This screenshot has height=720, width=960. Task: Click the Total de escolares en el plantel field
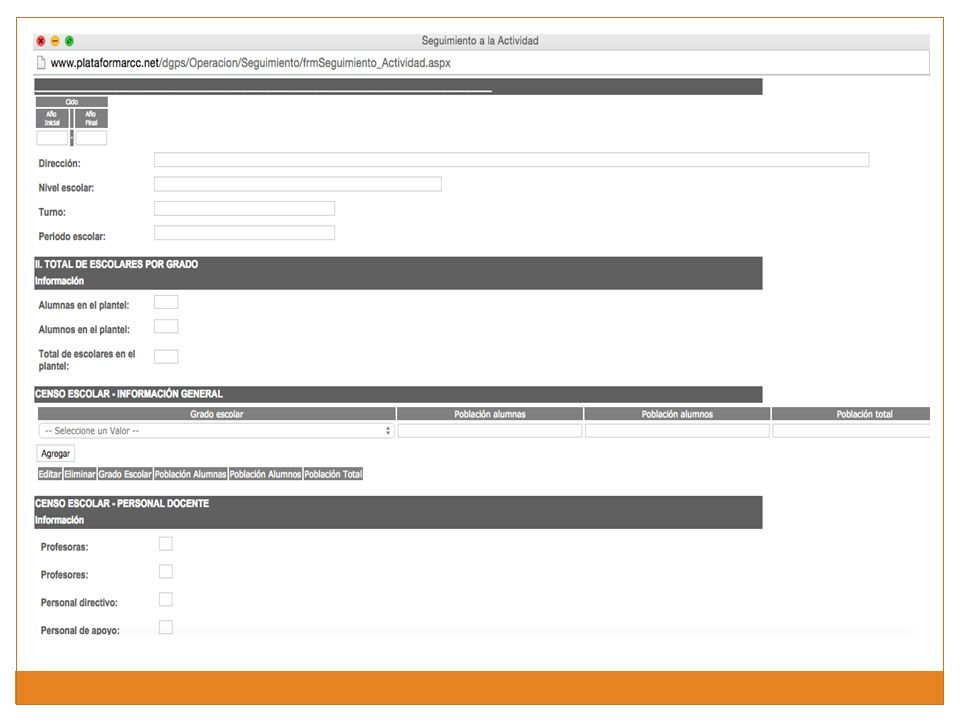[x=166, y=357]
